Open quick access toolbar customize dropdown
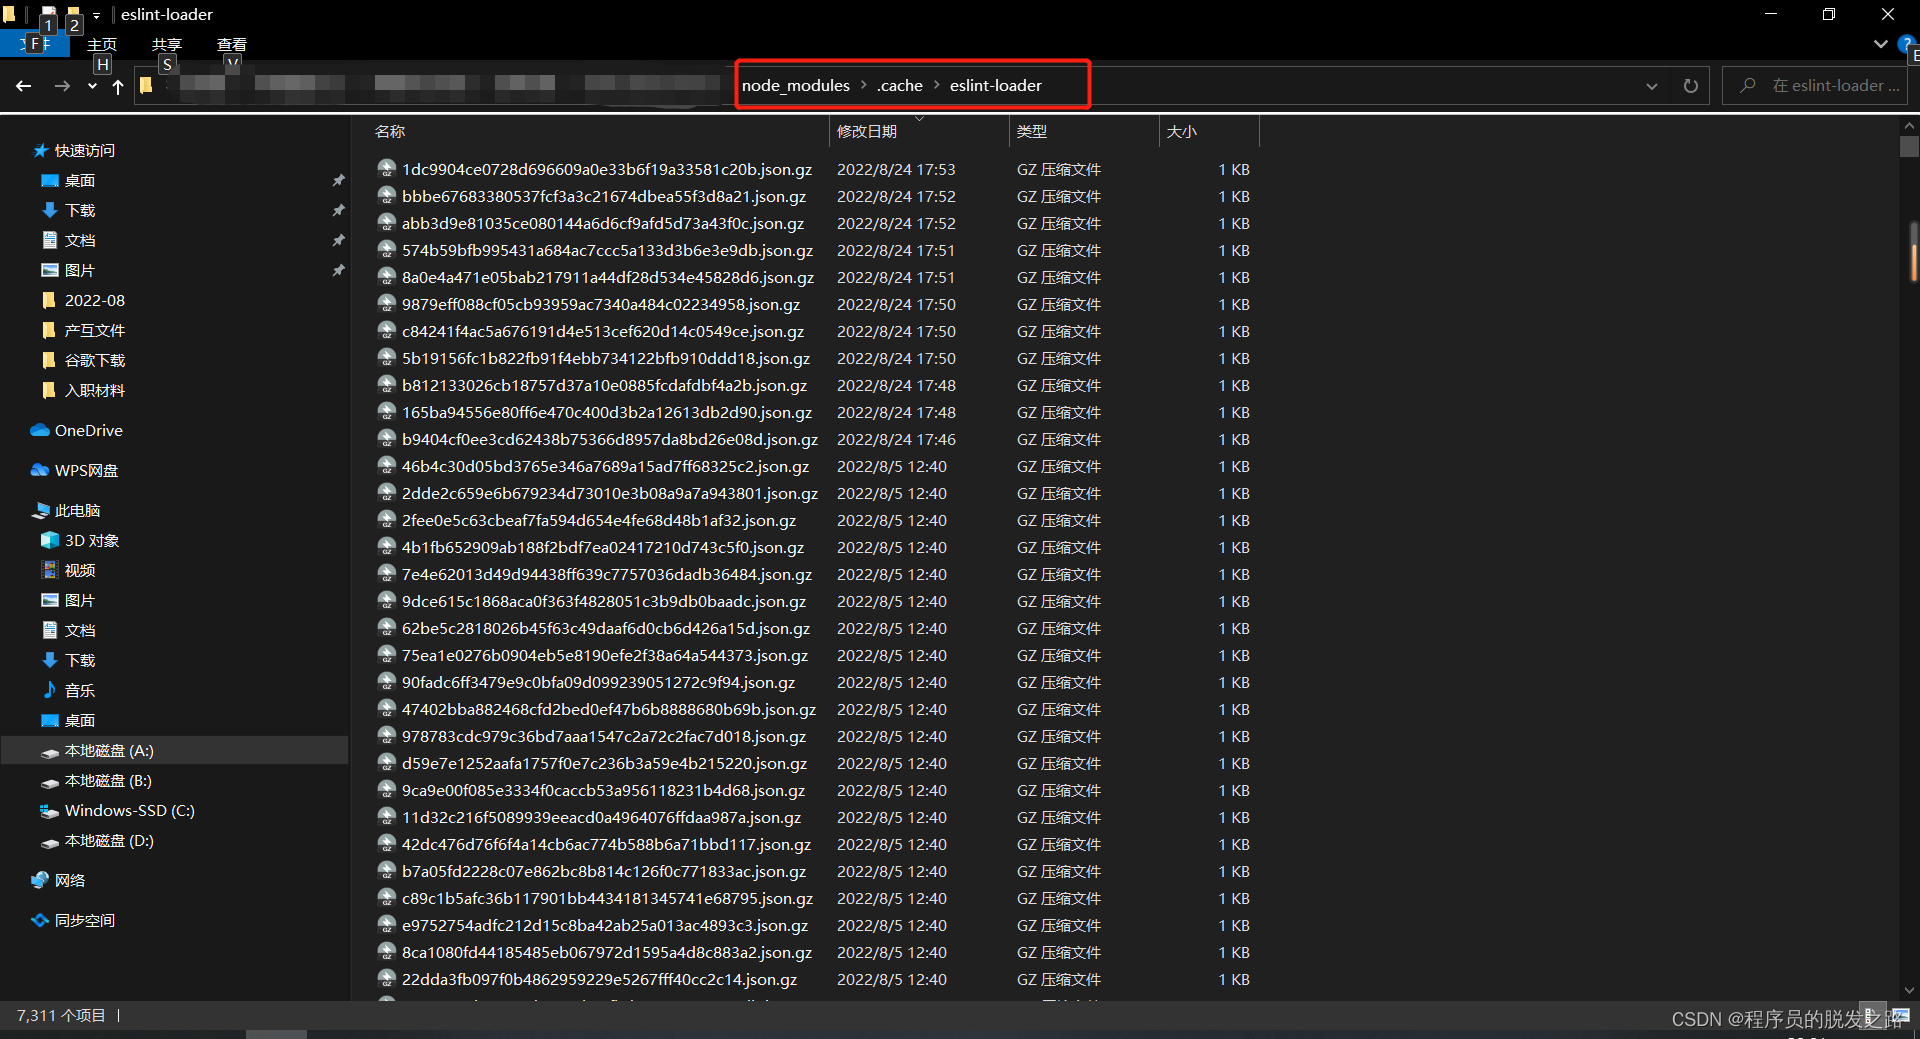Screen dimensions: 1920x1039 97,15
